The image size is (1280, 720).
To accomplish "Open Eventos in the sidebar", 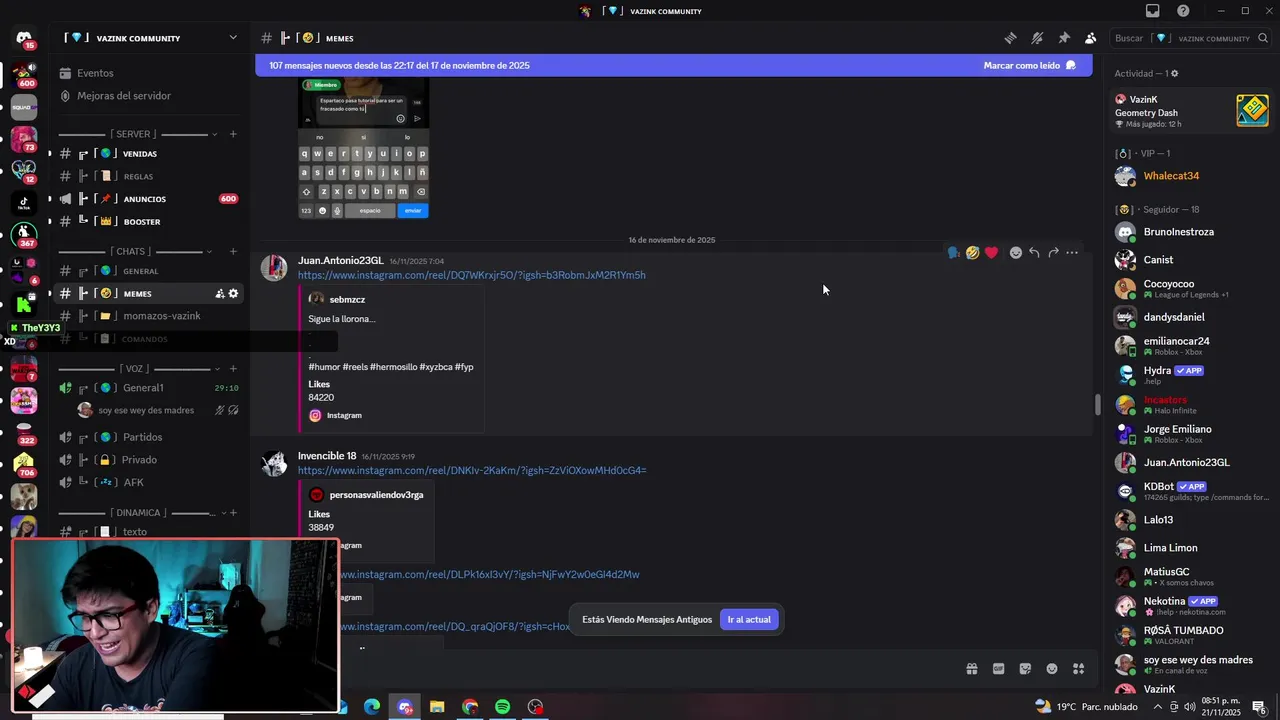I will (x=95, y=73).
